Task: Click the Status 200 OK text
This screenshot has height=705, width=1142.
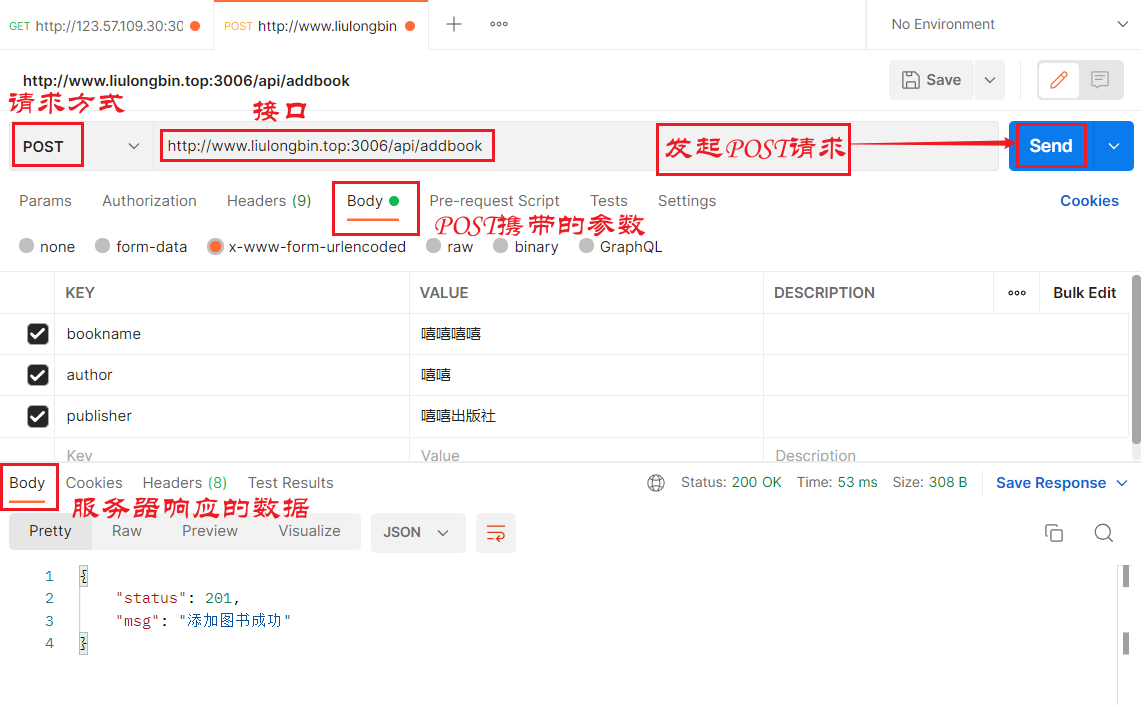Action: [731, 482]
